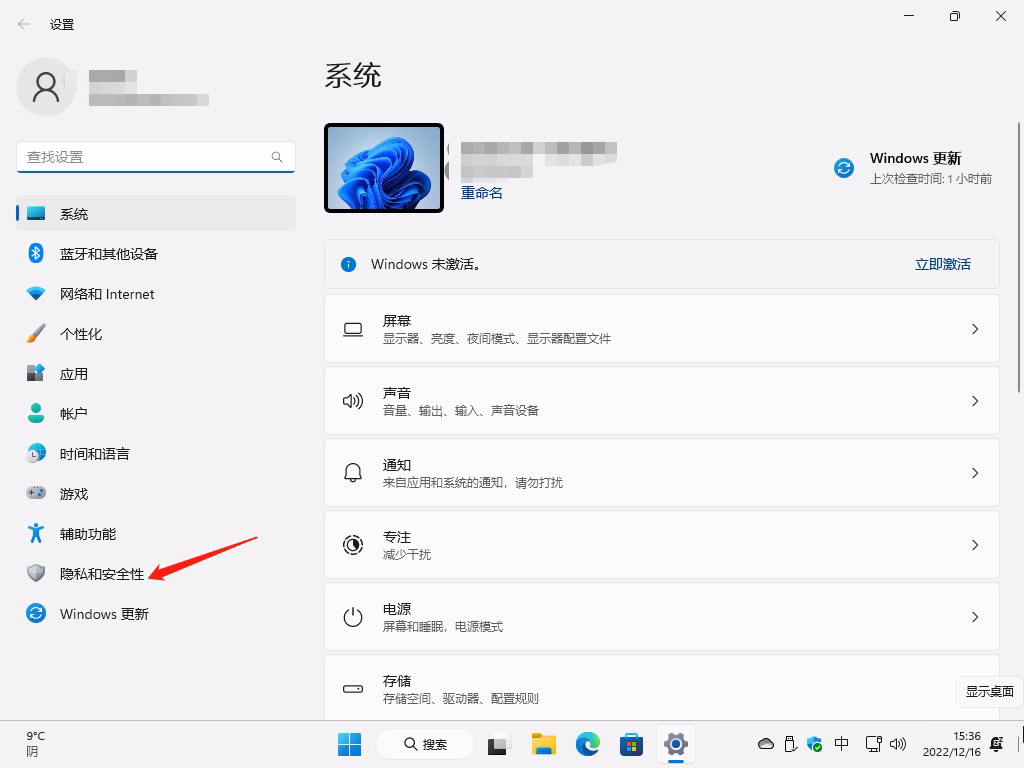The width and height of the screenshot is (1024, 768).
Task: Click the 立即激活 link
Action: (941, 264)
